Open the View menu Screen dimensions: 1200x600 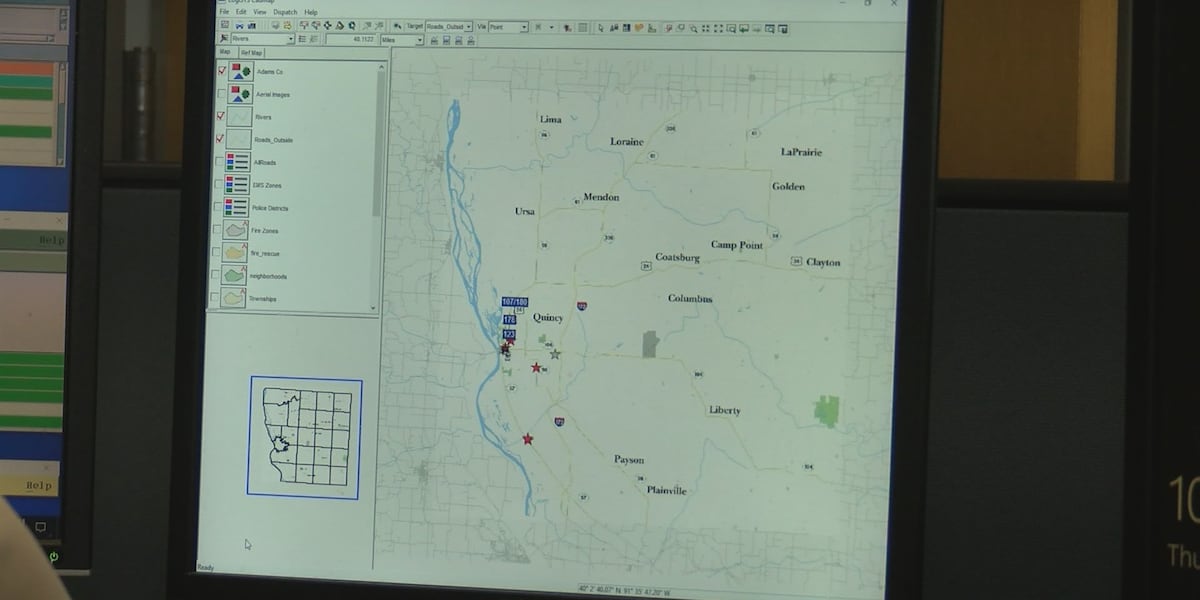pos(259,12)
